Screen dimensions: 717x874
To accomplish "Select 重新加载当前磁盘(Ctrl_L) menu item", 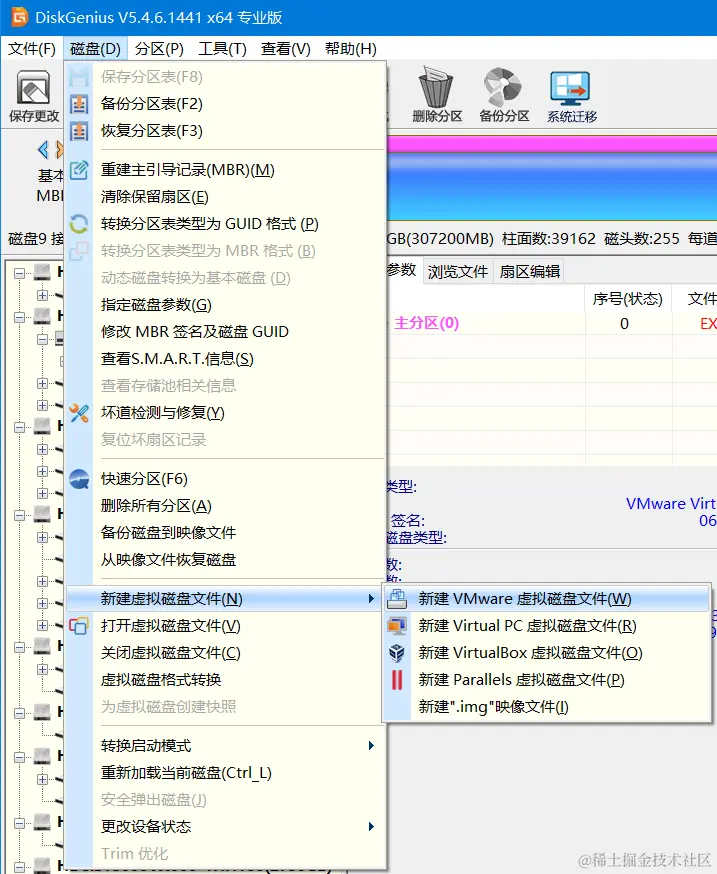I will pos(226,773).
